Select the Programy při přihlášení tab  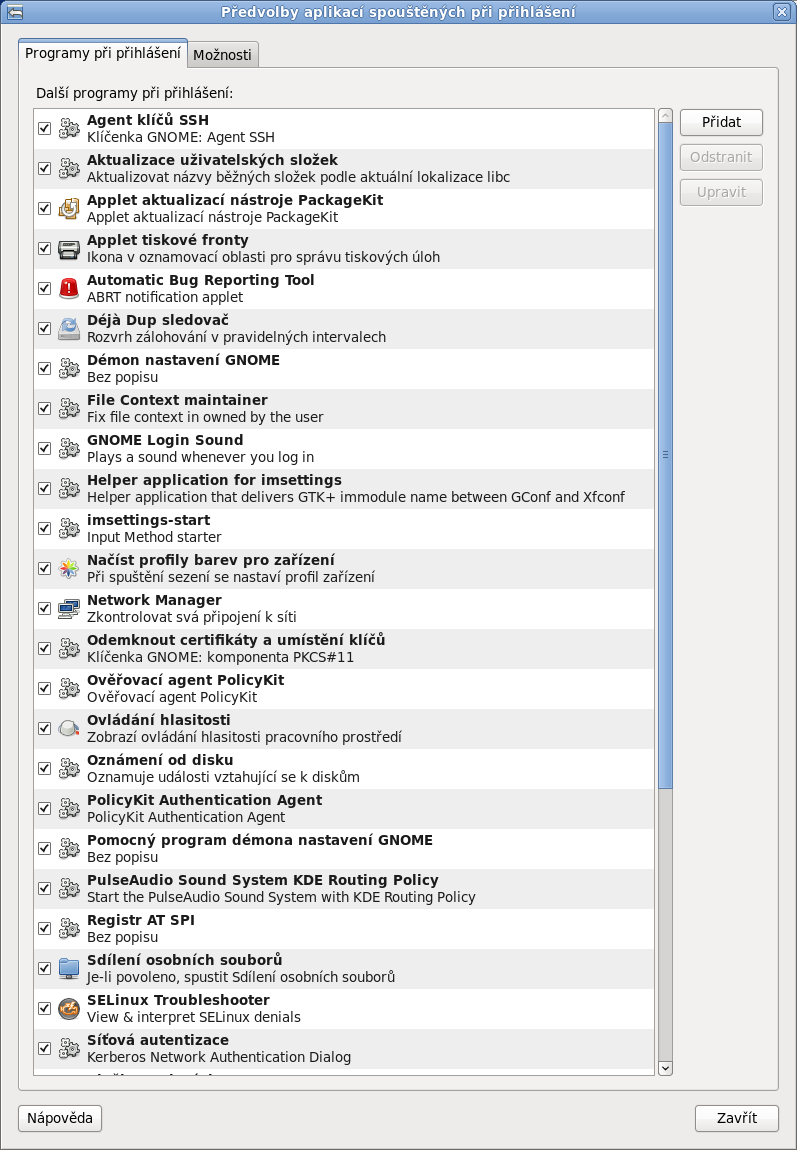(x=103, y=53)
